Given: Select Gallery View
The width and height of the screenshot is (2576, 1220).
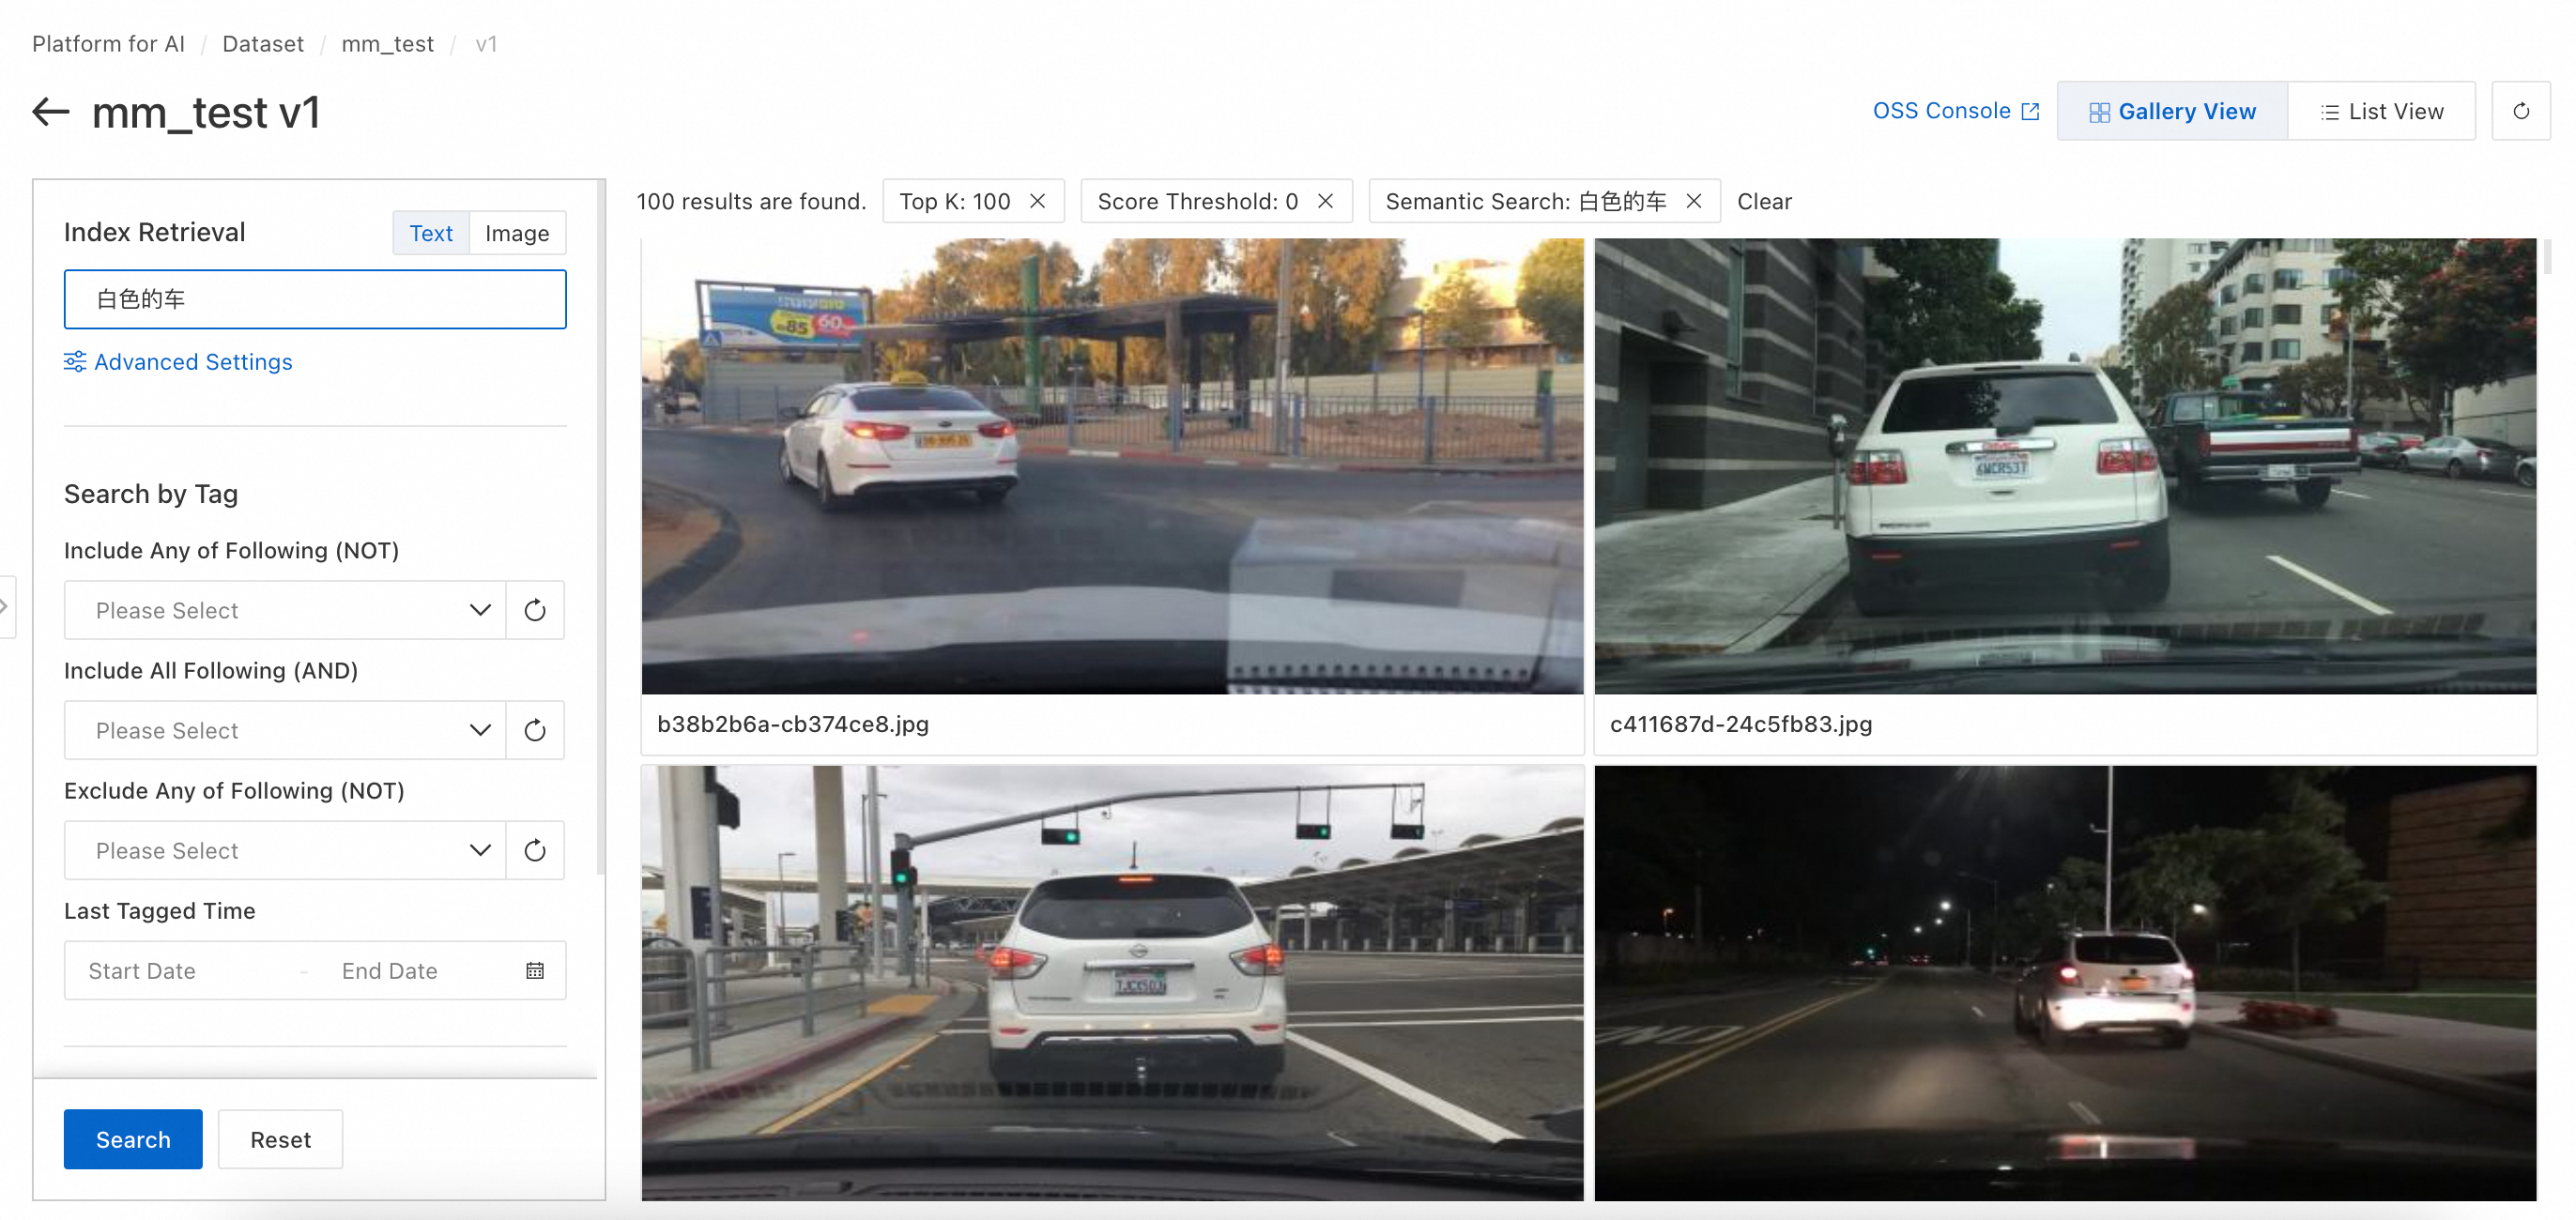Looking at the screenshot, I should point(2172,111).
